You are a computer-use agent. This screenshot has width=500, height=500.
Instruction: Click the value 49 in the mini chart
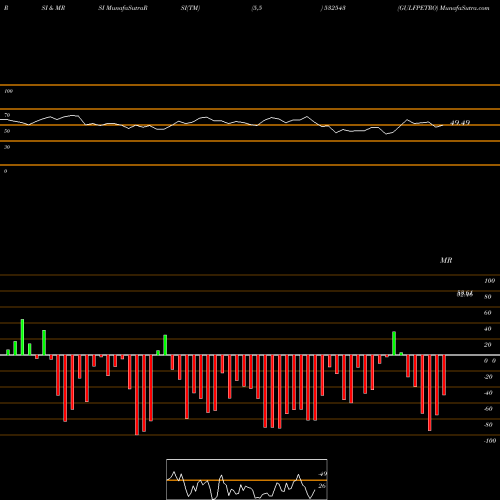pos(323,474)
